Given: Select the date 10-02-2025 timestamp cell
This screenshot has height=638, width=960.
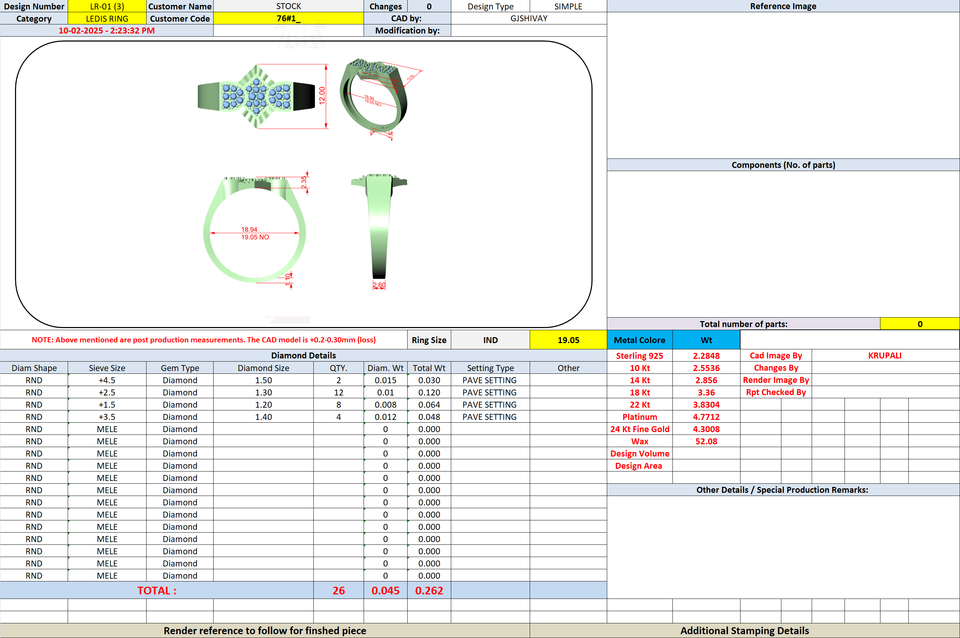Looking at the screenshot, I should tap(107, 31).
